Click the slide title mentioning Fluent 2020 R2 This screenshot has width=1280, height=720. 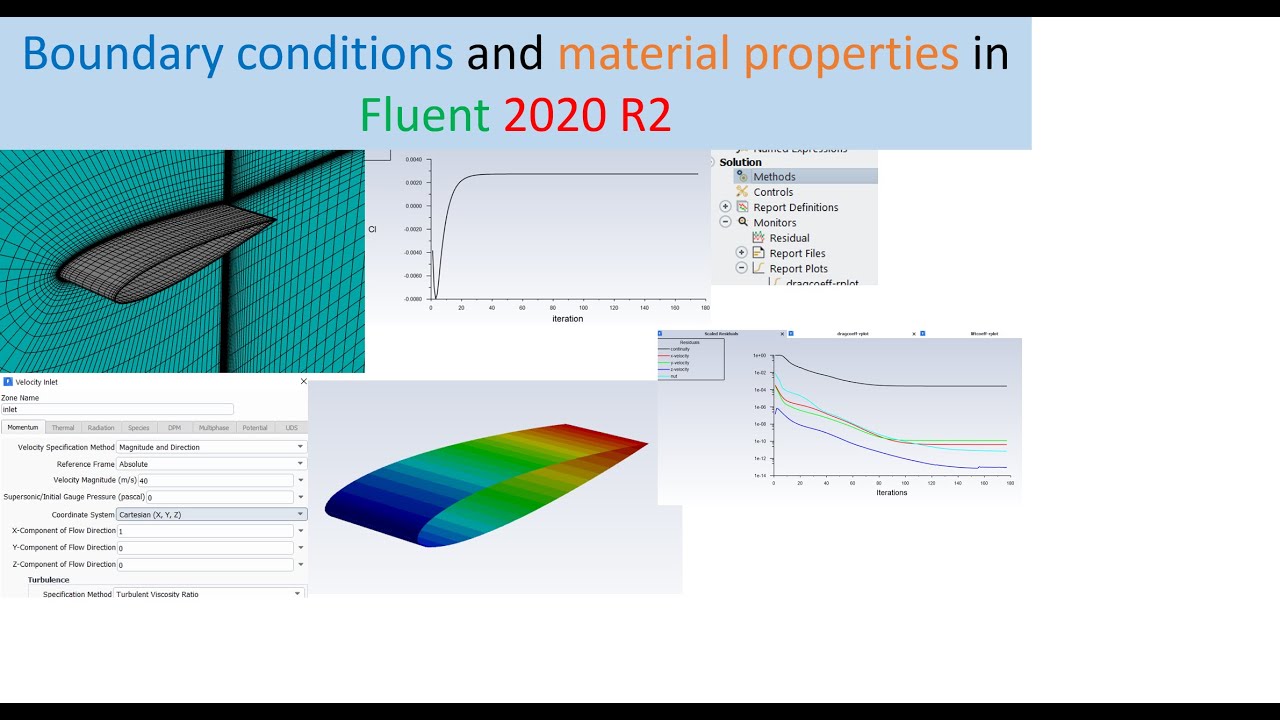click(516, 84)
